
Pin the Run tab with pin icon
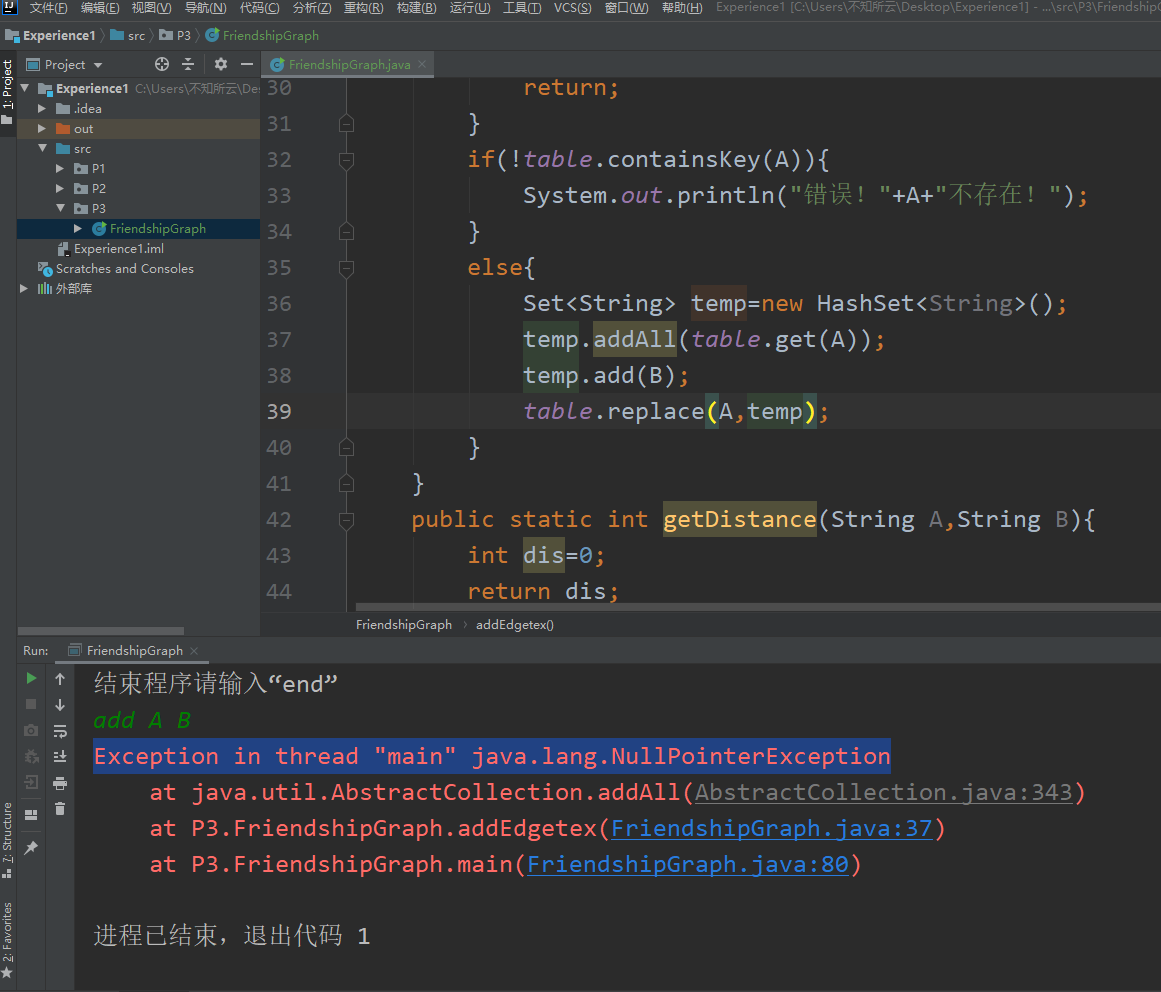(x=31, y=848)
